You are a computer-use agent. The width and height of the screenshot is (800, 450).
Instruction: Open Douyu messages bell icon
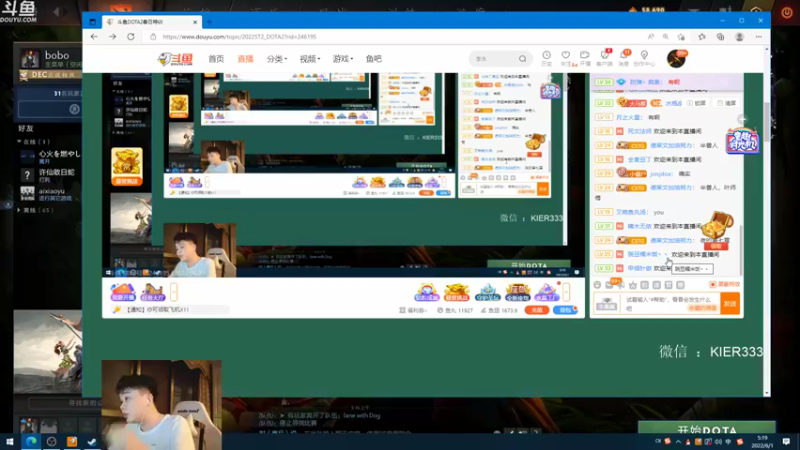click(x=624, y=58)
